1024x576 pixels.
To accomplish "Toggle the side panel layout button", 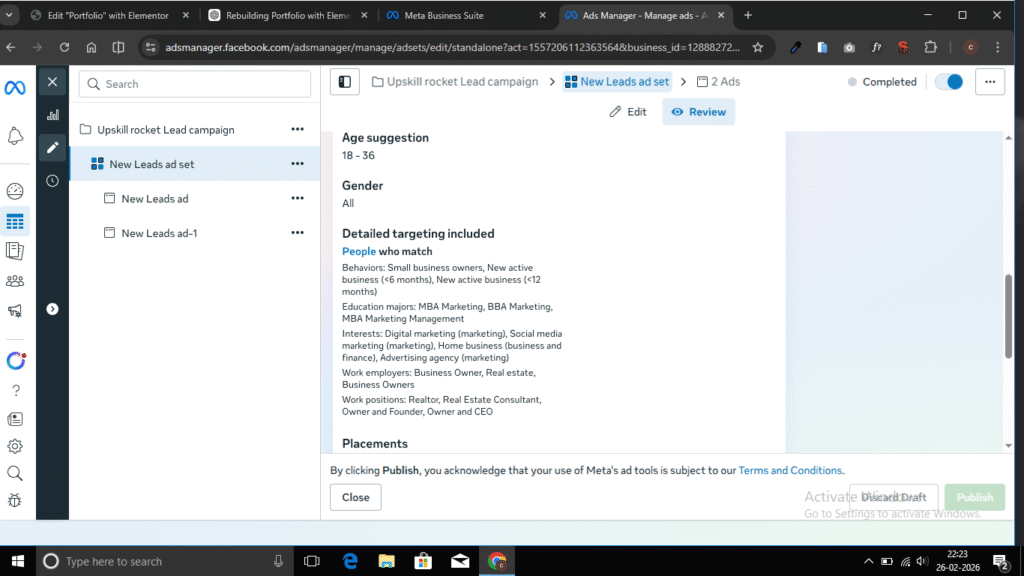I will pyautogui.click(x=344, y=82).
